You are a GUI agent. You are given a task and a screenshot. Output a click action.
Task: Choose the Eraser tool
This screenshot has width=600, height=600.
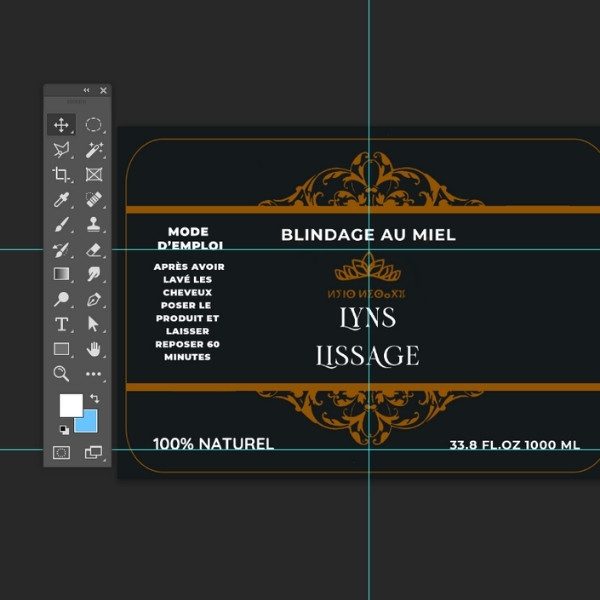(x=94, y=250)
